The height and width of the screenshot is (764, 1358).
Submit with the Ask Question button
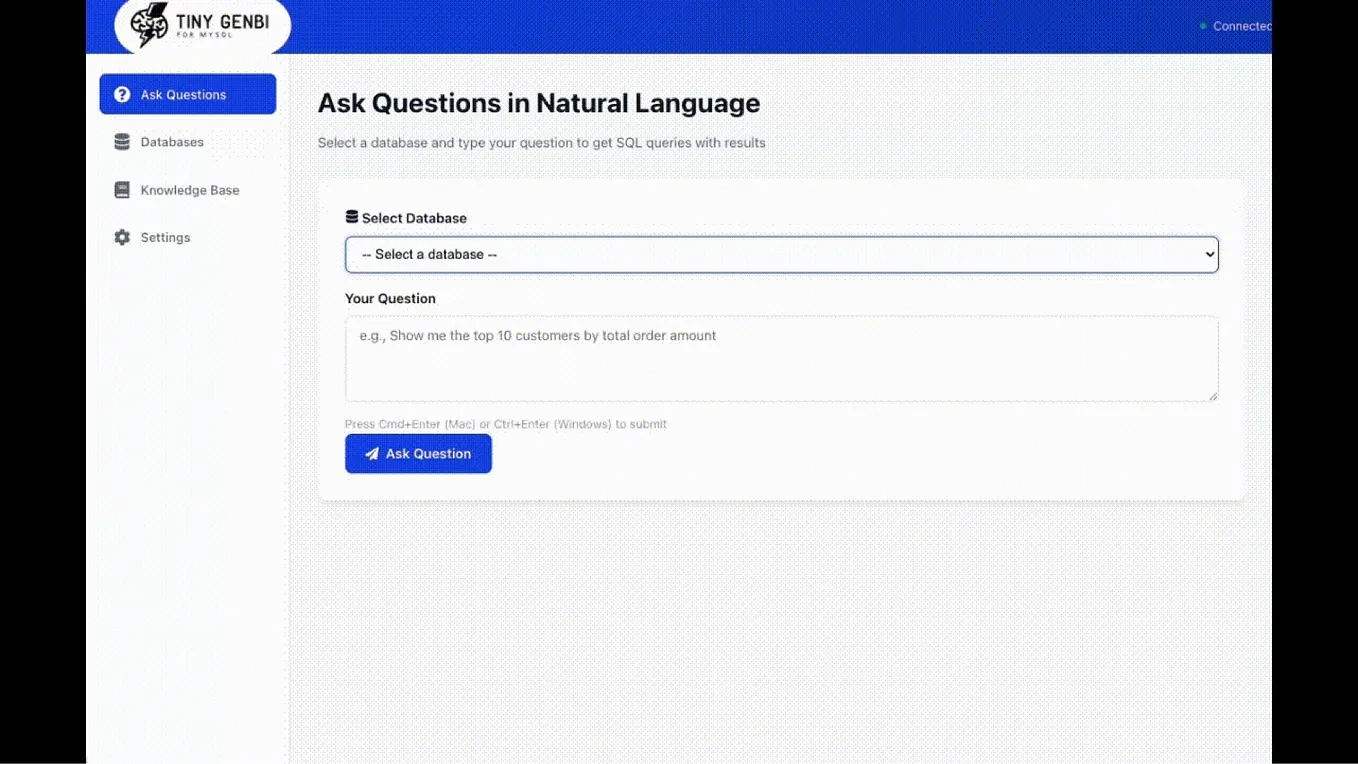(418, 454)
